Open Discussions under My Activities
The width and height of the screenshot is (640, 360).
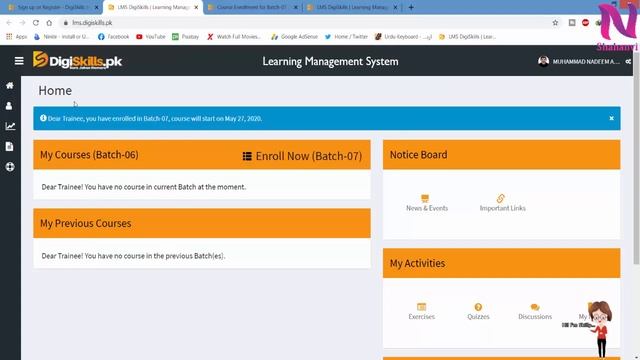pos(535,311)
